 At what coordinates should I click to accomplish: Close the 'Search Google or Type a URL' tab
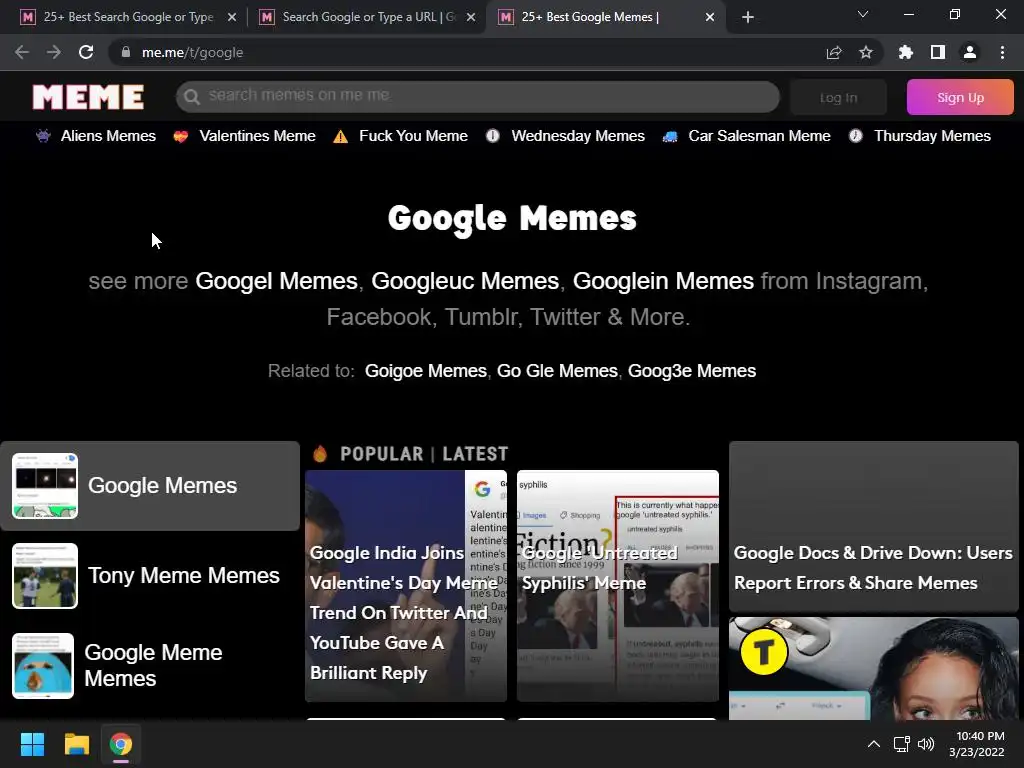pyautogui.click(x=471, y=17)
